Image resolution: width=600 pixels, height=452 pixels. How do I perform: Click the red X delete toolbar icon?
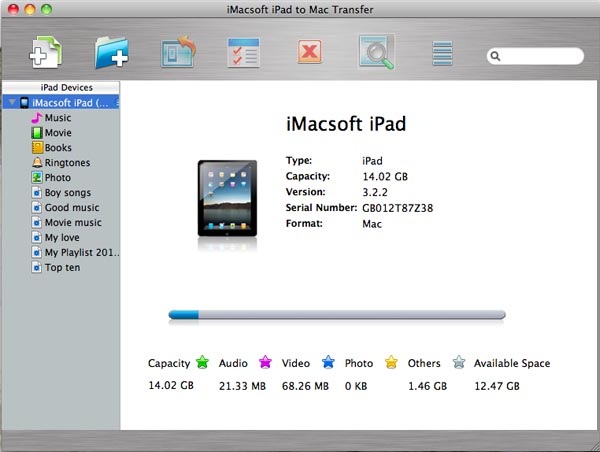tap(310, 51)
